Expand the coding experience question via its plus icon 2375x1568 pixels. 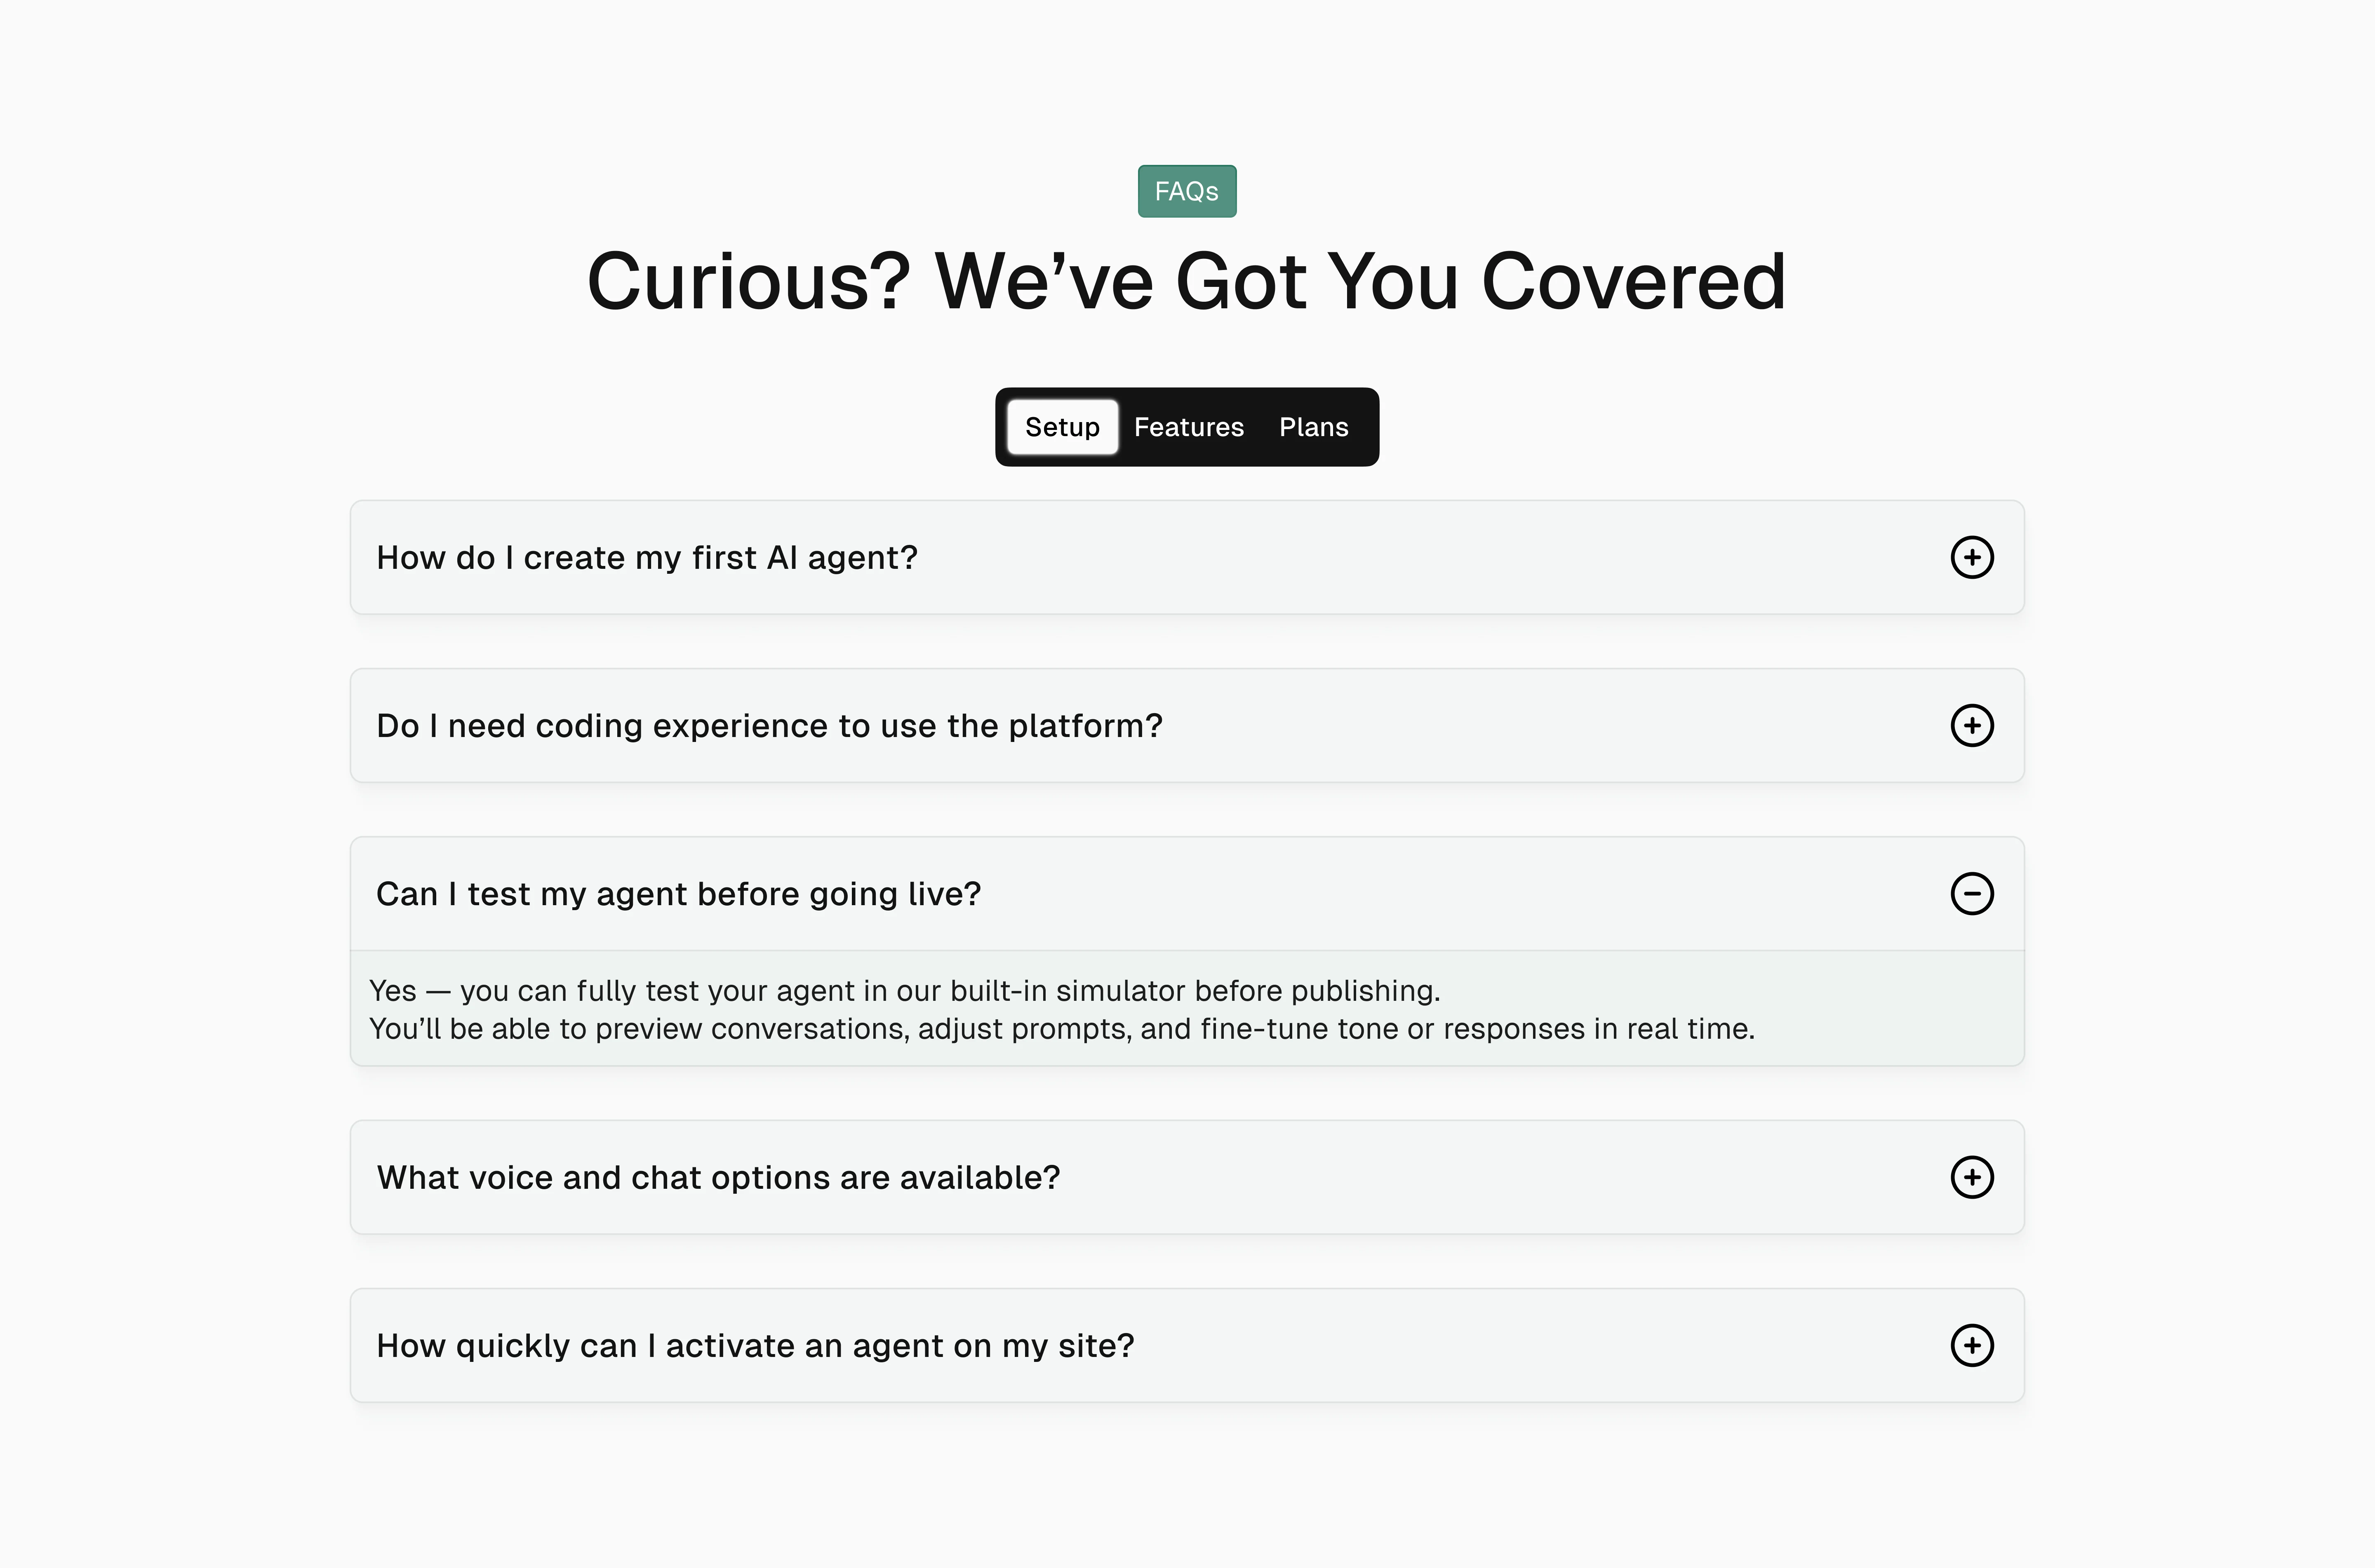(1972, 726)
